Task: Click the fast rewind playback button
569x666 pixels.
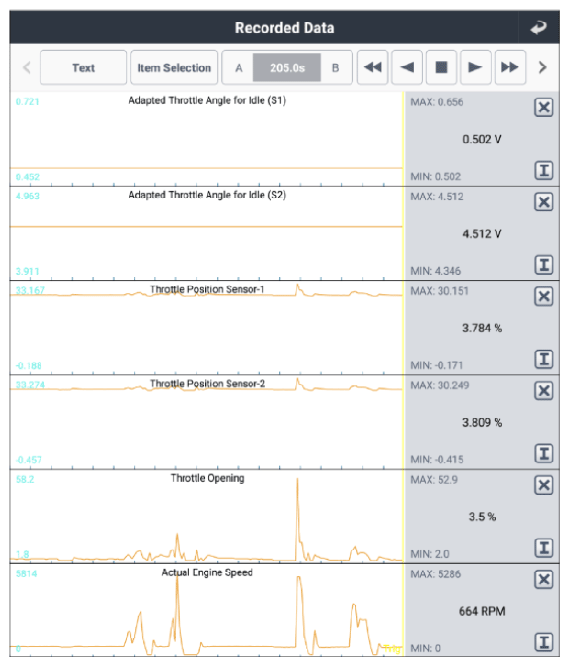Action: tap(372, 68)
